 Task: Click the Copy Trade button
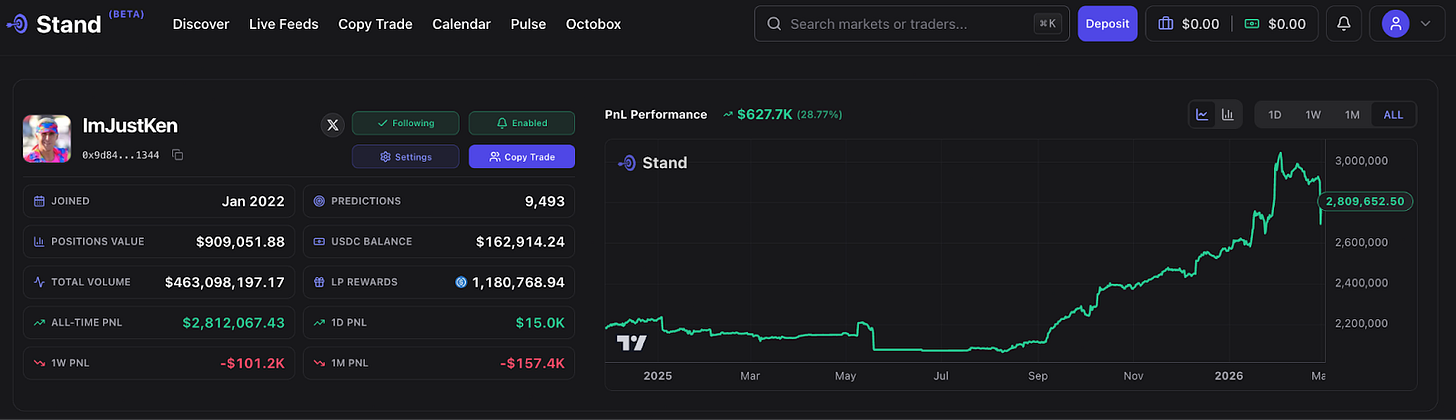[x=522, y=157]
